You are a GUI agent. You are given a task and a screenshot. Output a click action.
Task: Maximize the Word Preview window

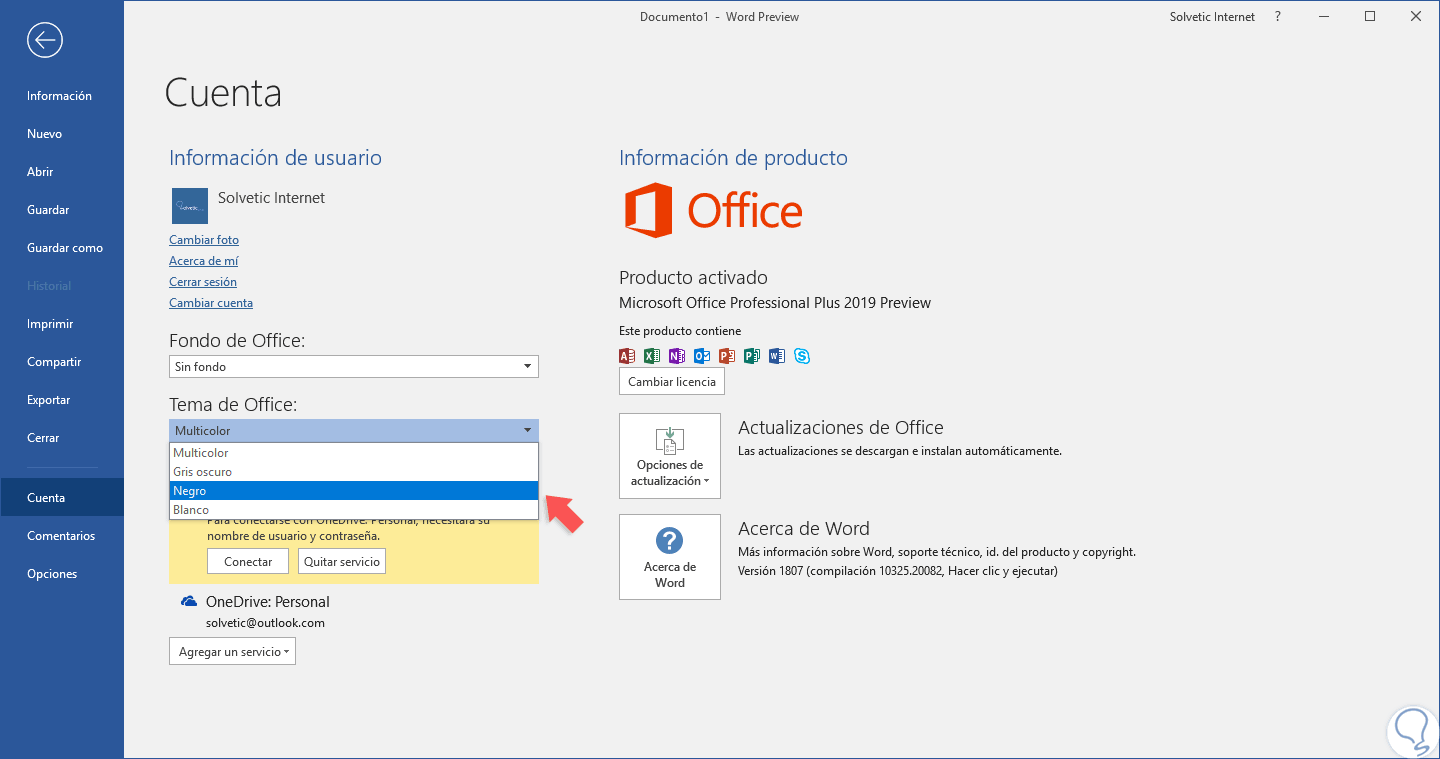[1370, 17]
